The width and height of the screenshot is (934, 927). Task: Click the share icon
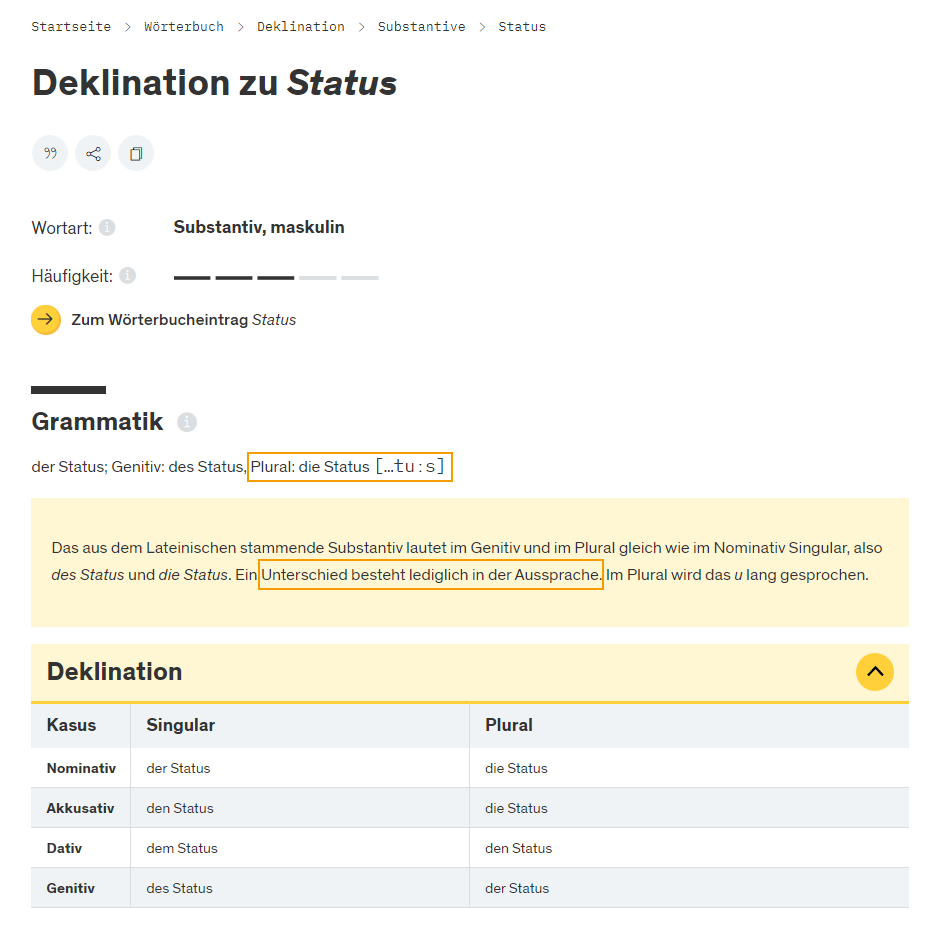click(x=93, y=154)
